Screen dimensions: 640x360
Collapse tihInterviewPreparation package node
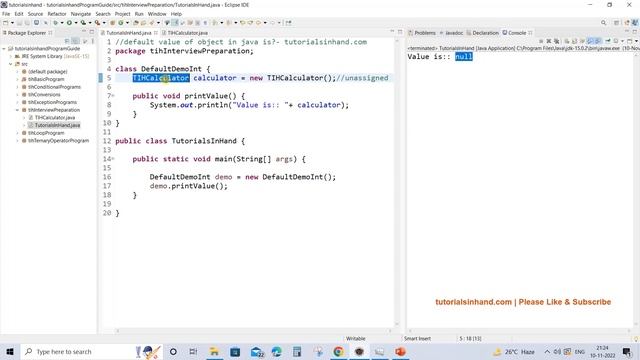click(18, 110)
